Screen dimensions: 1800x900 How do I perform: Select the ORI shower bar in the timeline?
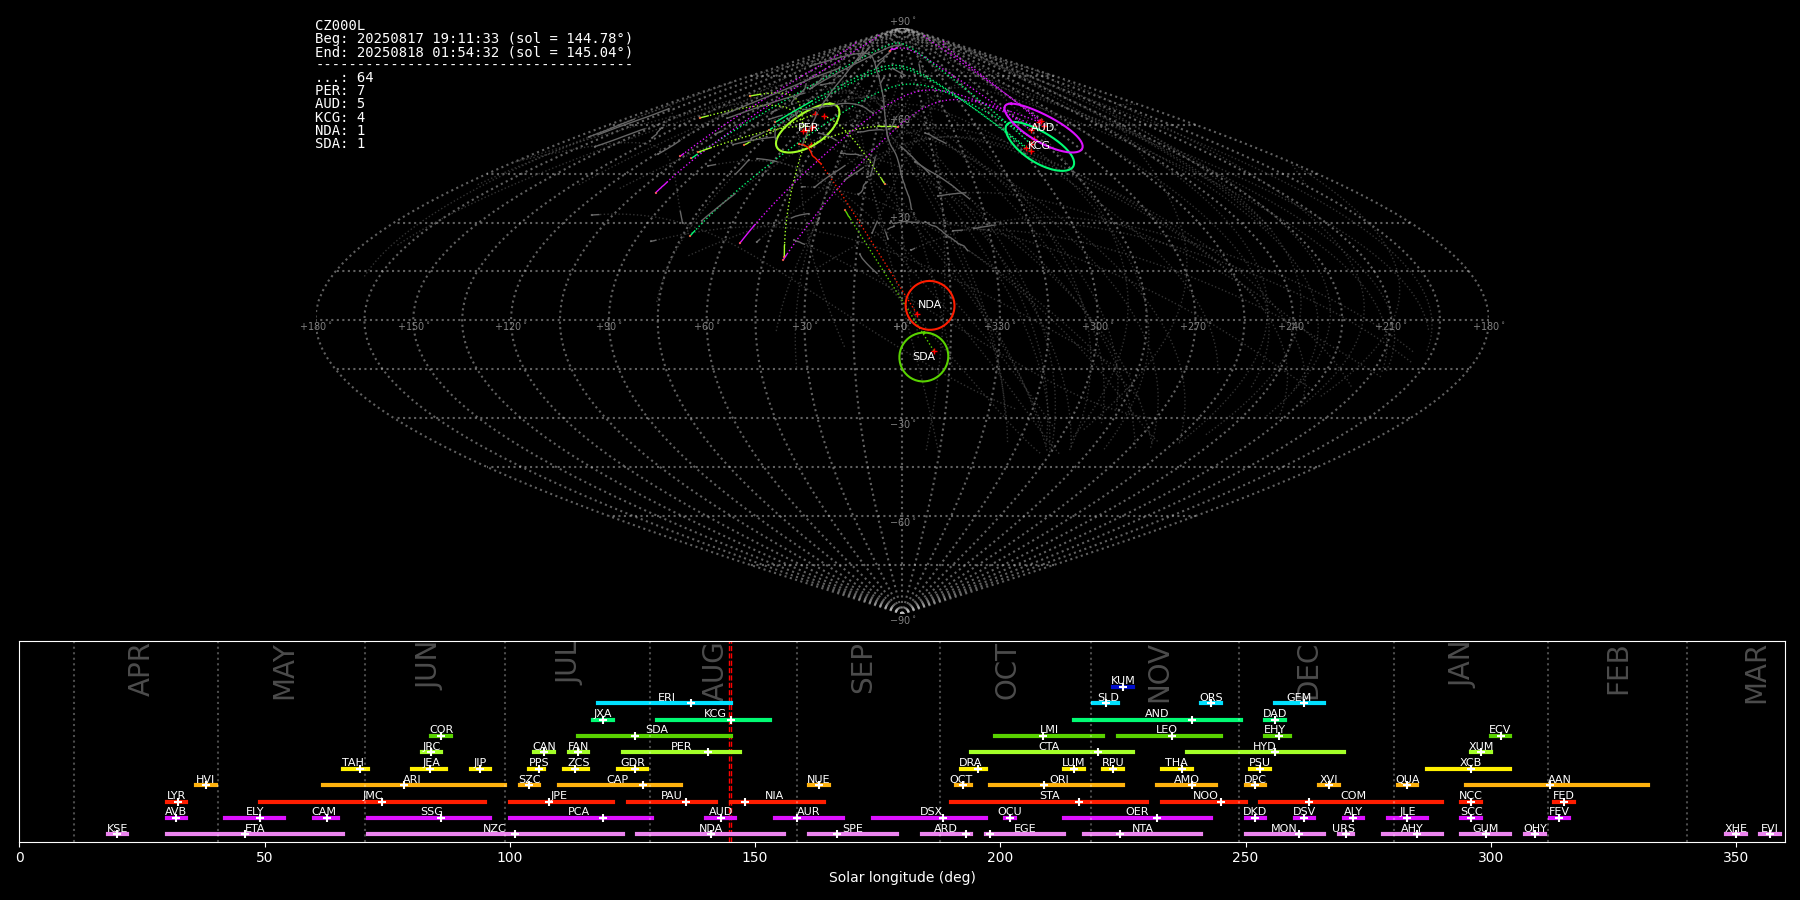click(1056, 785)
